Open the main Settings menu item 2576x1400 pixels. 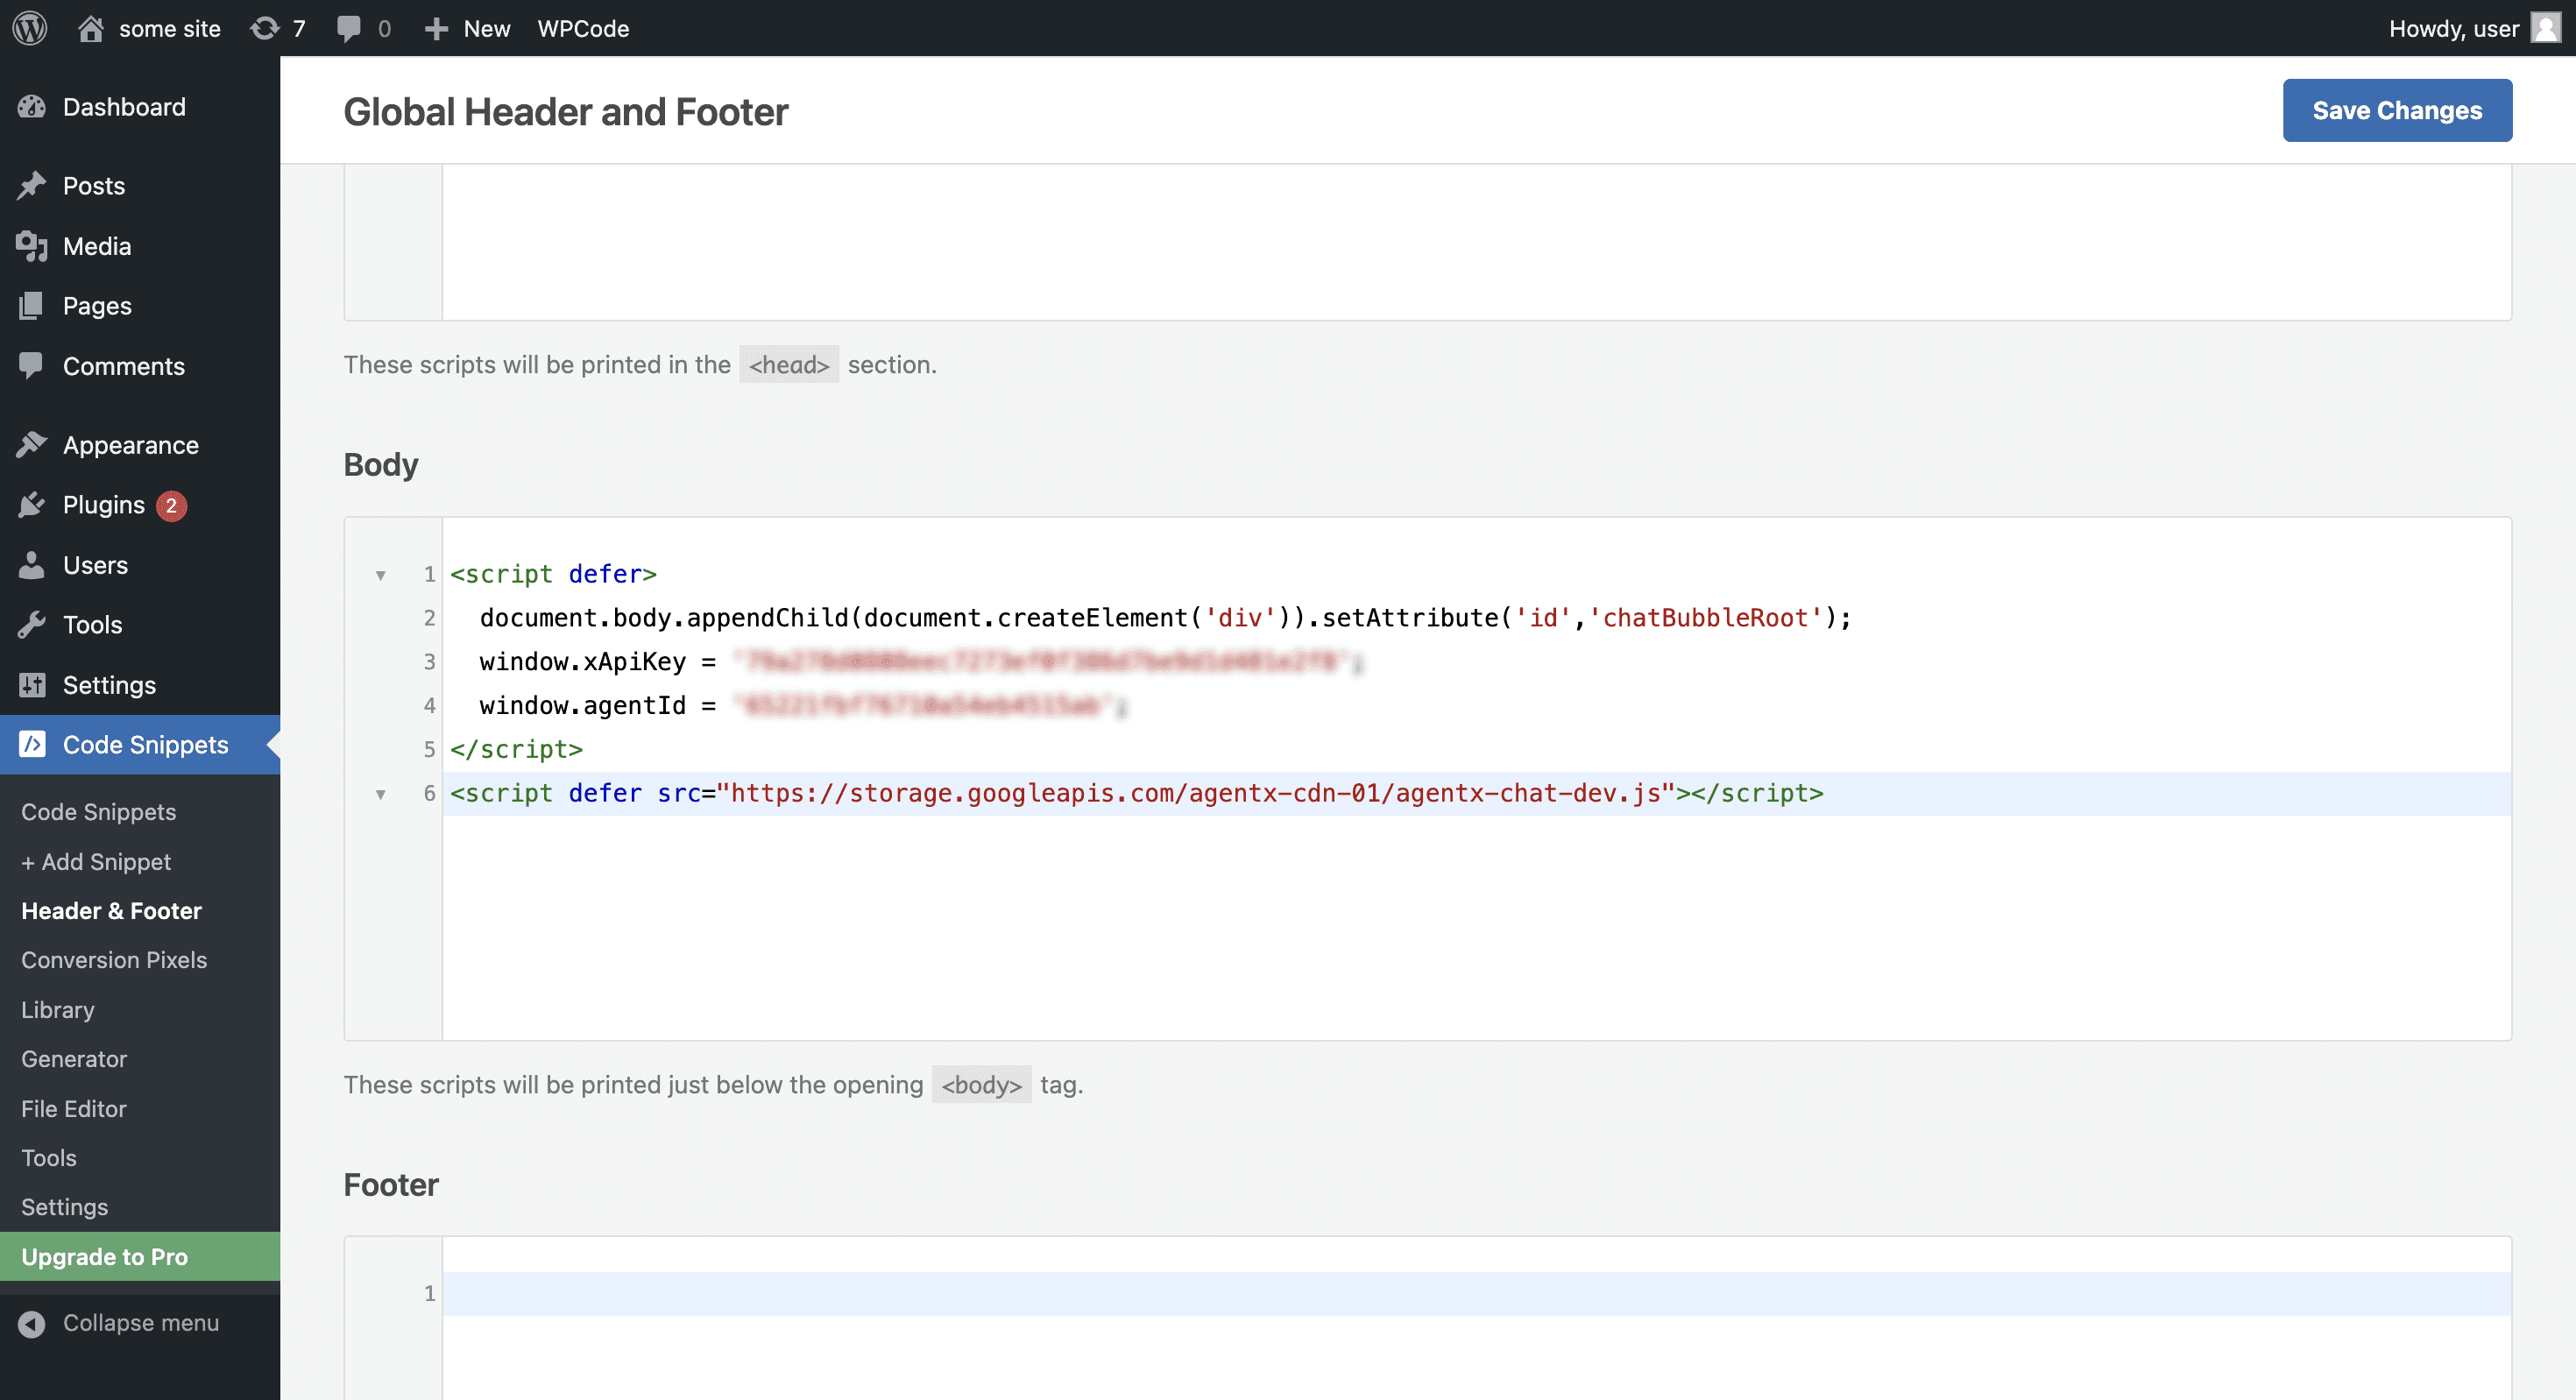point(140,685)
